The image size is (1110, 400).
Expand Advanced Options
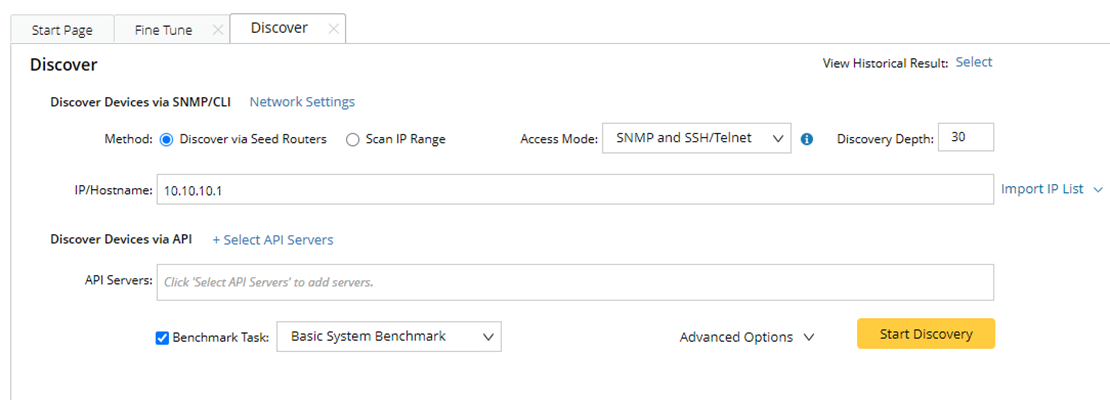click(746, 337)
